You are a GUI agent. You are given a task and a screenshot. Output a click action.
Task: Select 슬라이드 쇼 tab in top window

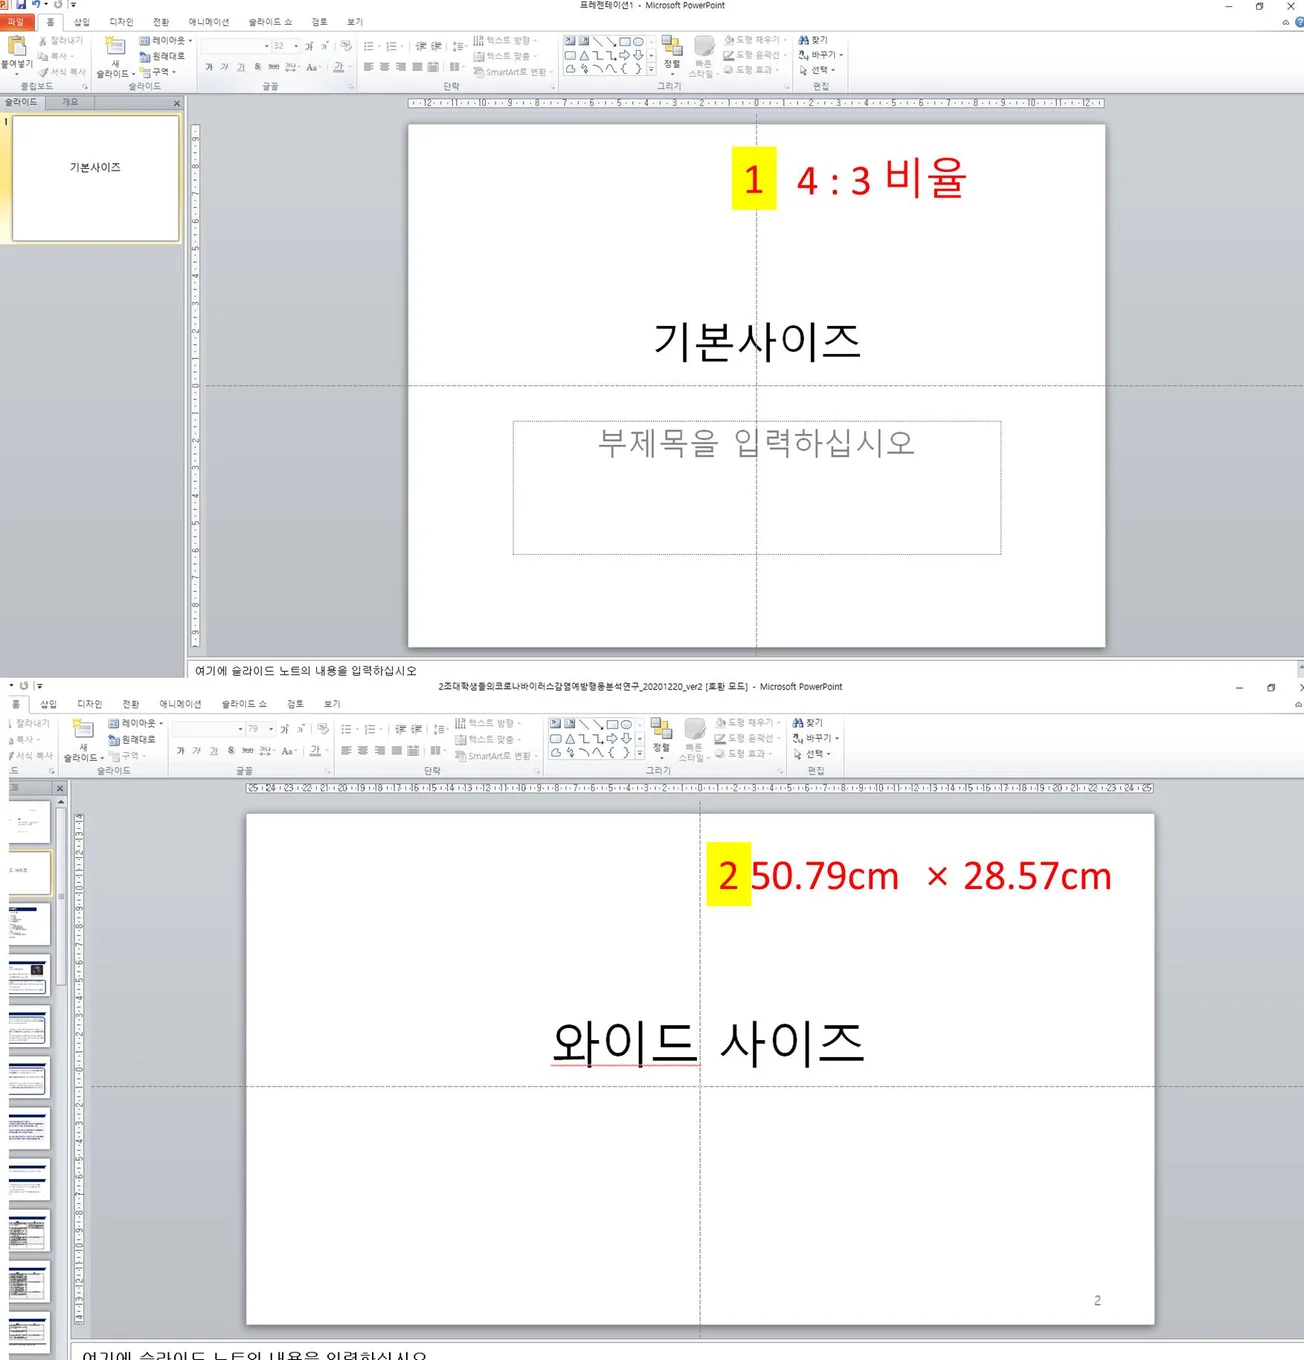coord(270,22)
